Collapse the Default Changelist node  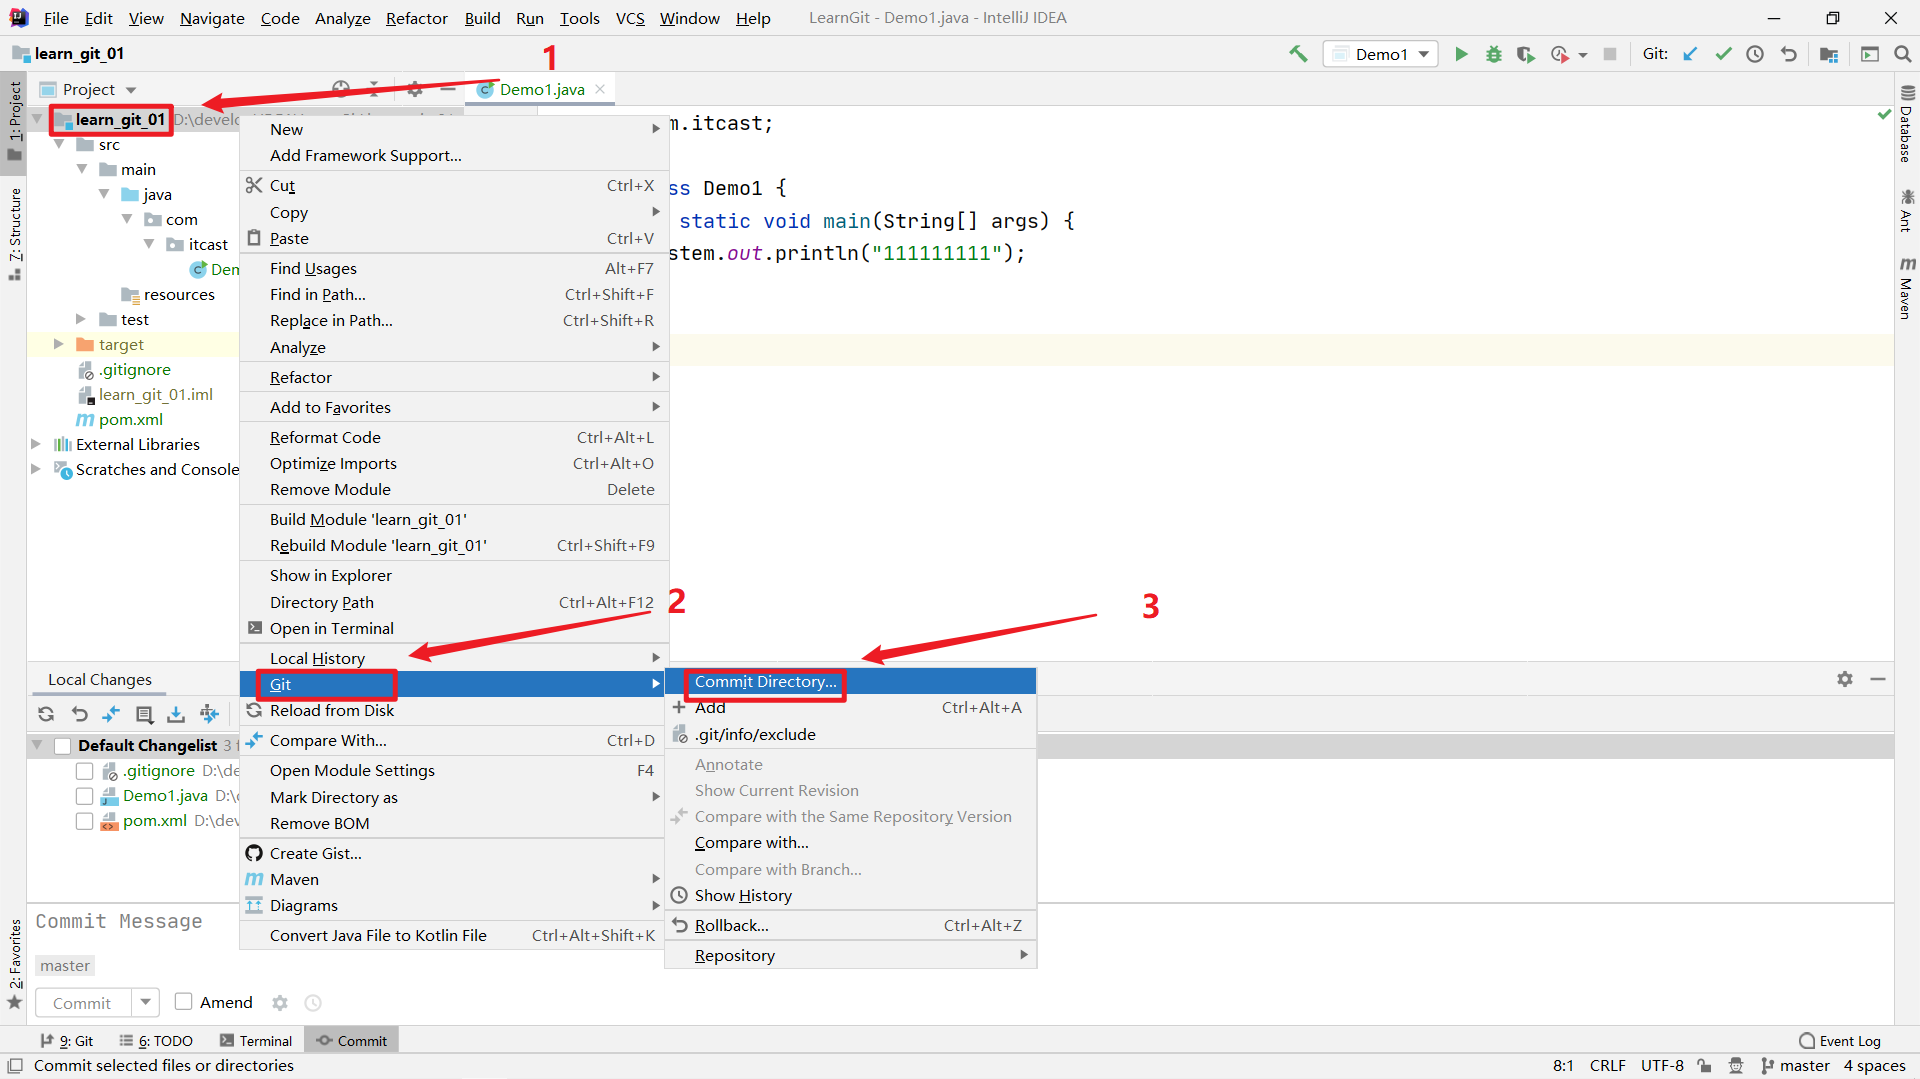pyautogui.click(x=37, y=745)
